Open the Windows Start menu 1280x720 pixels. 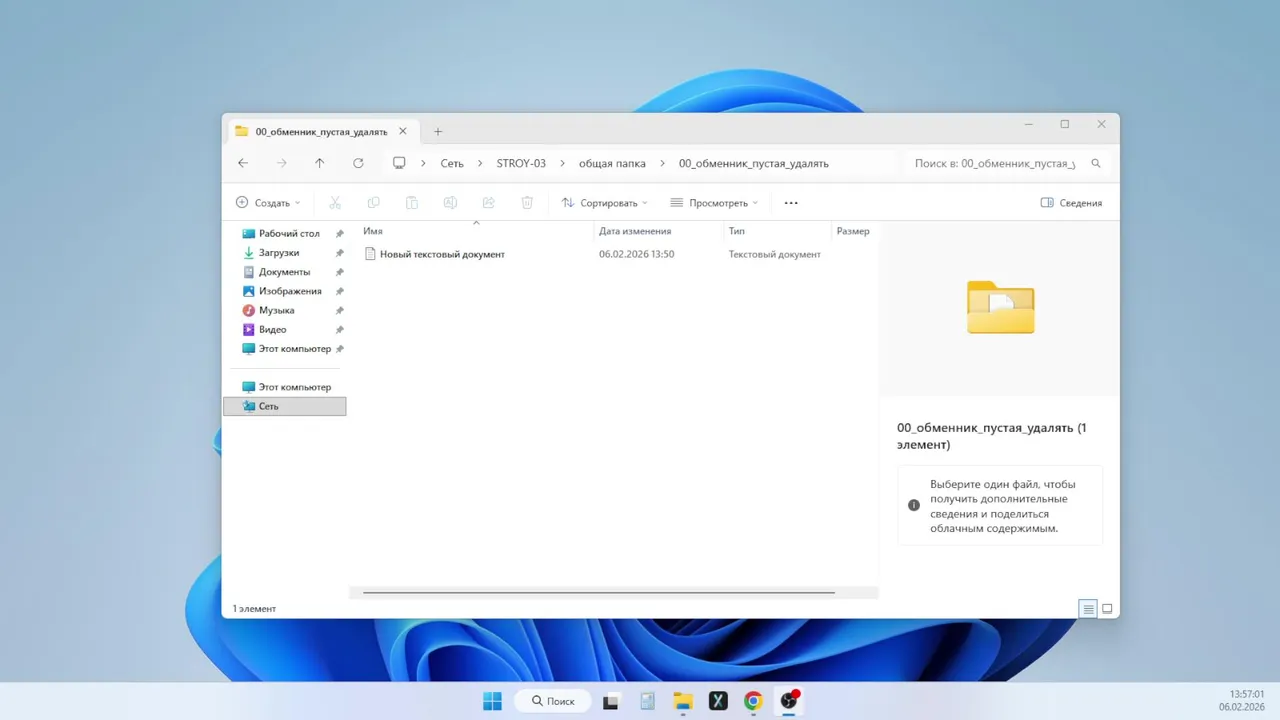pos(493,701)
